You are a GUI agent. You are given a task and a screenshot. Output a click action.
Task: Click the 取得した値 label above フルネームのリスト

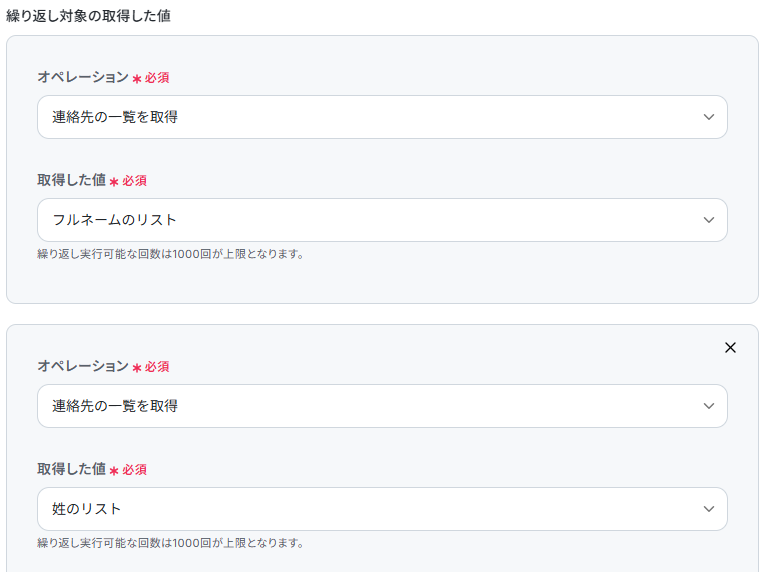point(72,180)
